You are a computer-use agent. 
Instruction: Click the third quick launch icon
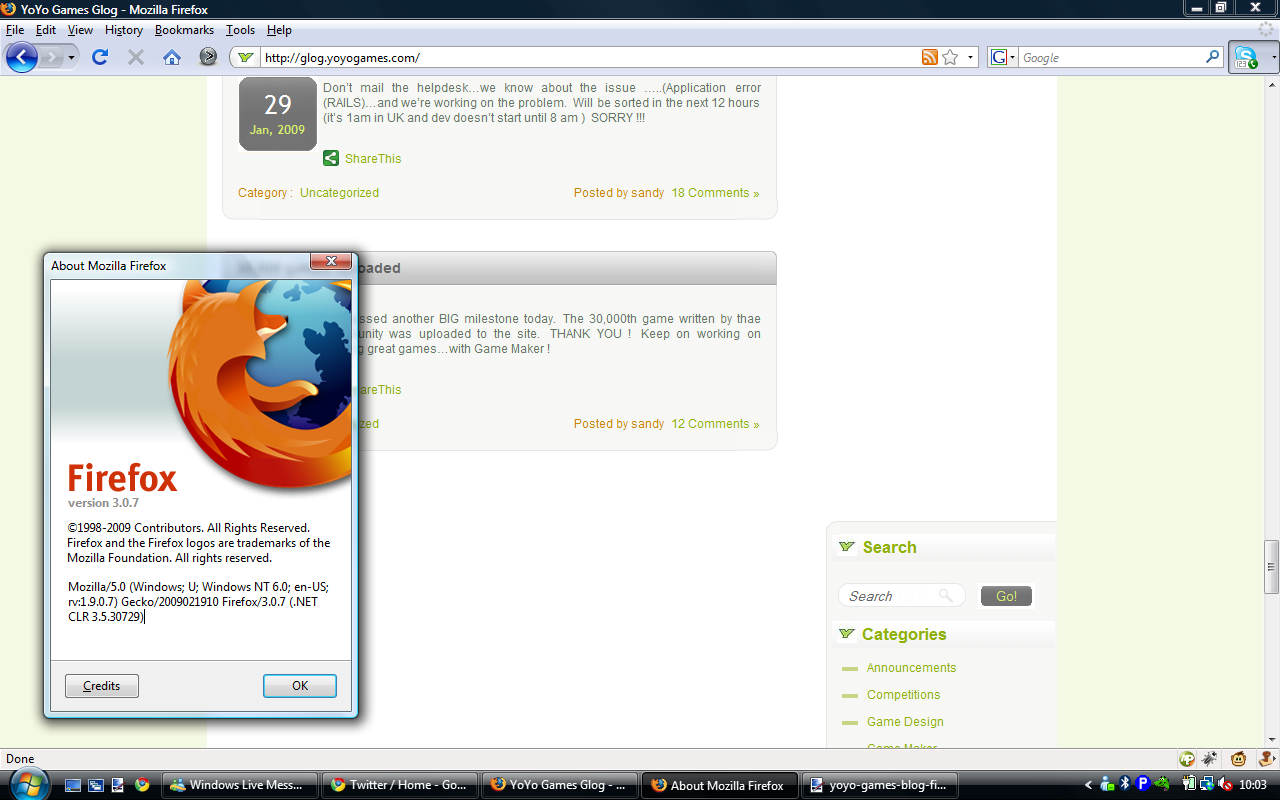tap(118, 785)
